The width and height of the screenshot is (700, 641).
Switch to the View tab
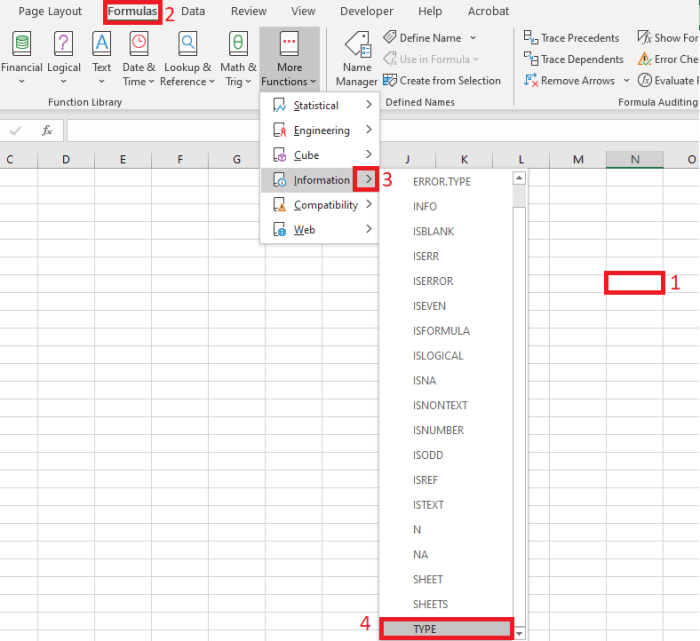303,11
